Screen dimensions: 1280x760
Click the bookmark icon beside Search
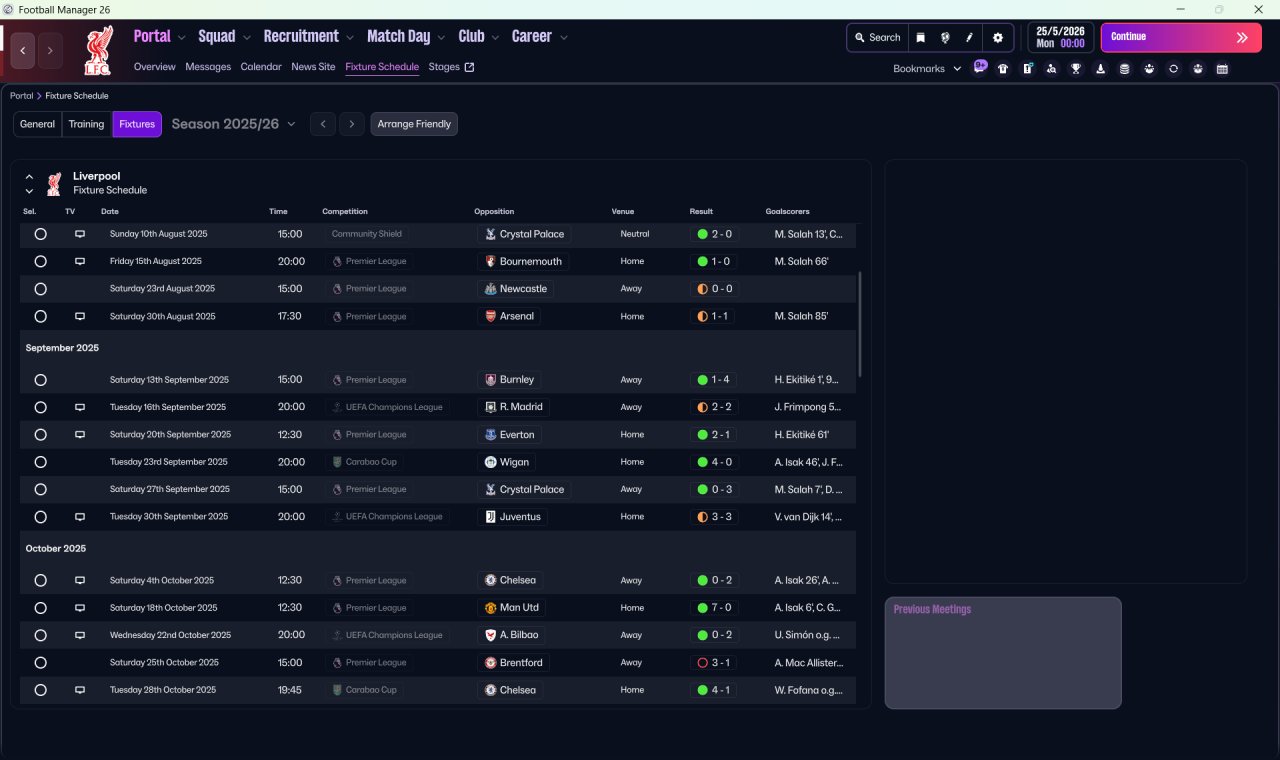tap(921, 38)
